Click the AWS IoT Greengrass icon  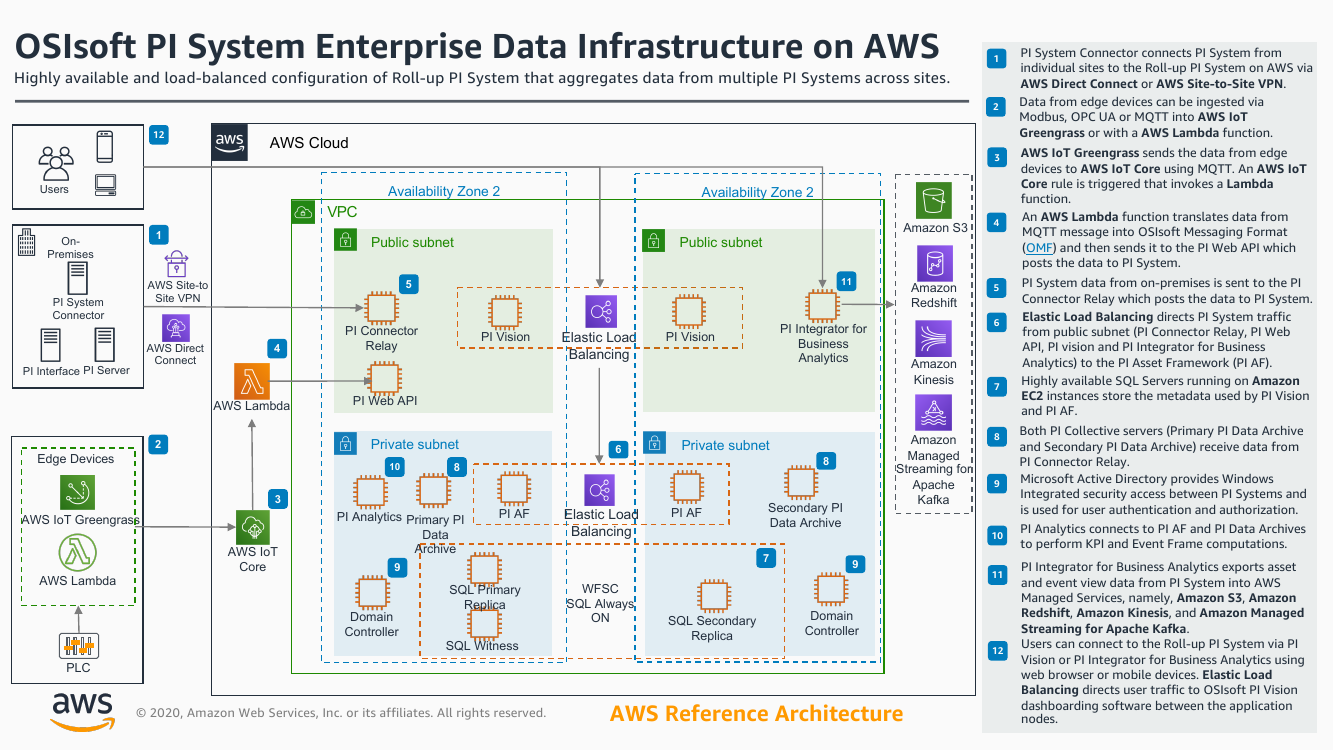(77, 493)
